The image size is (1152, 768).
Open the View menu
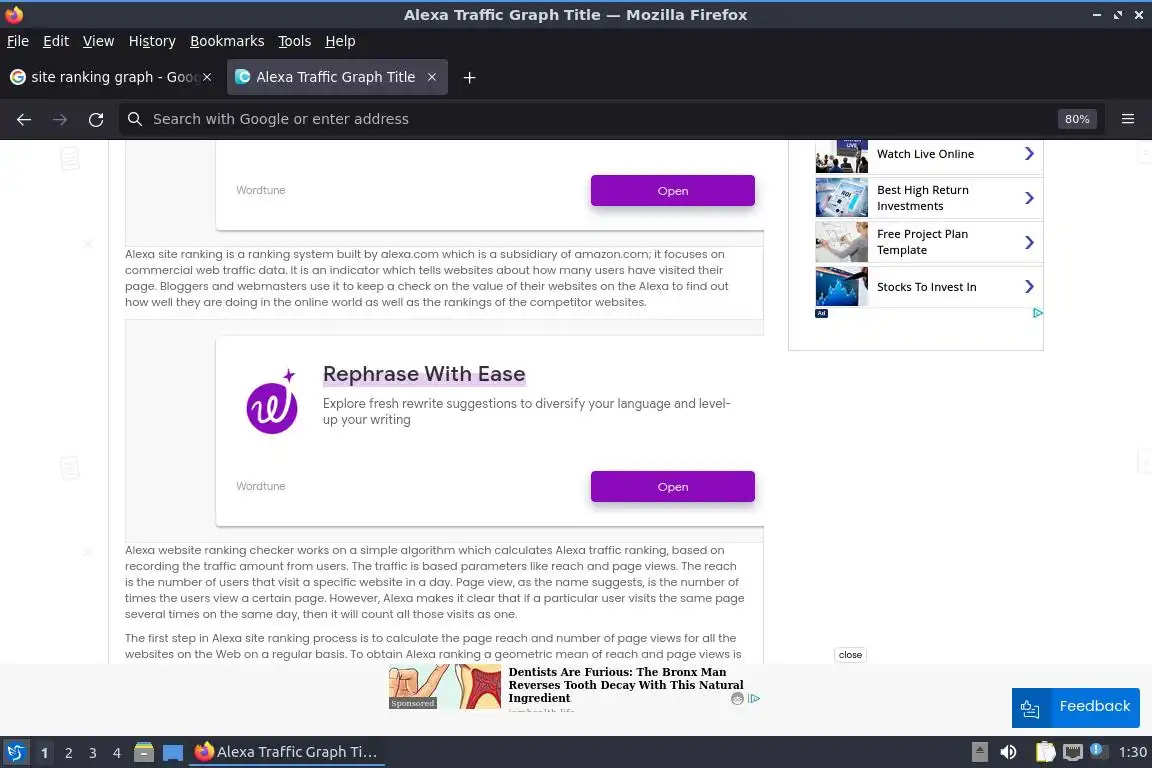[98, 41]
